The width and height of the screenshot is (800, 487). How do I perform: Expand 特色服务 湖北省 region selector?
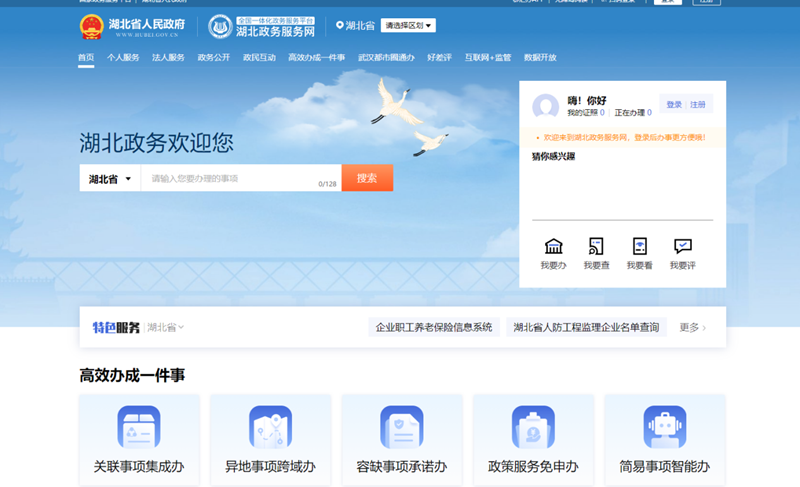coord(166,327)
